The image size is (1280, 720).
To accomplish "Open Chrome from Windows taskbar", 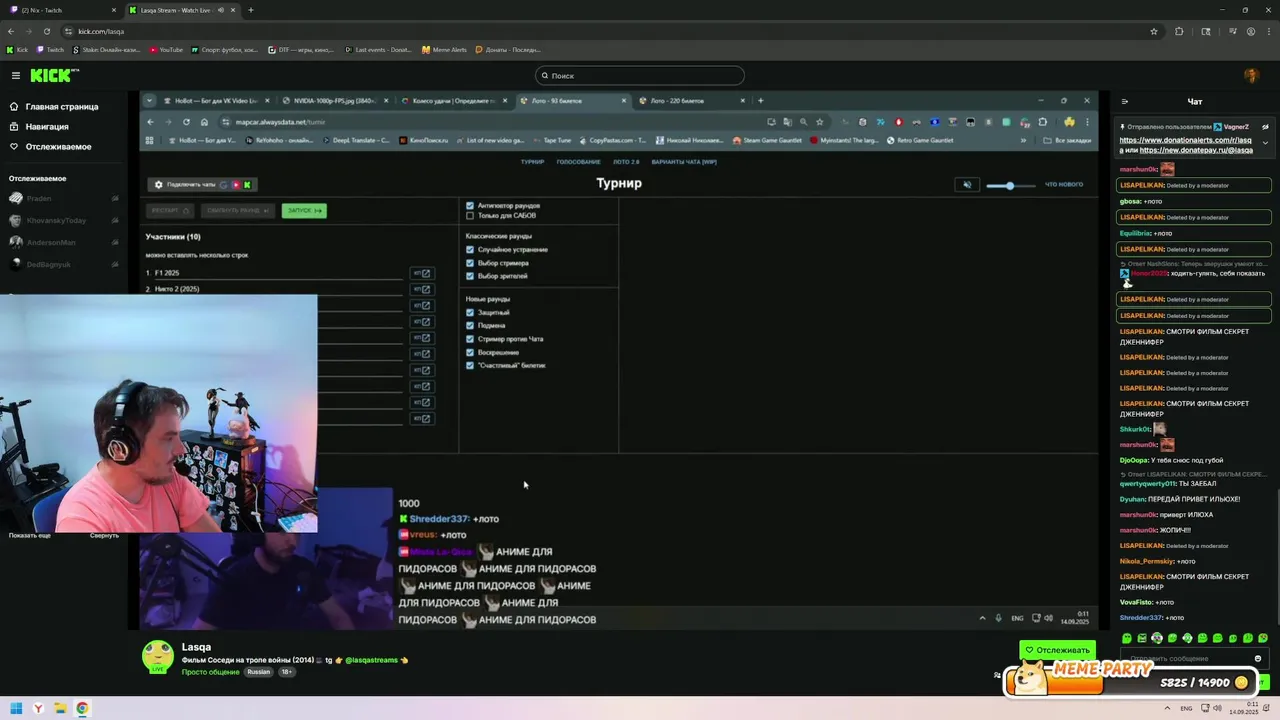I will (x=82, y=709).
